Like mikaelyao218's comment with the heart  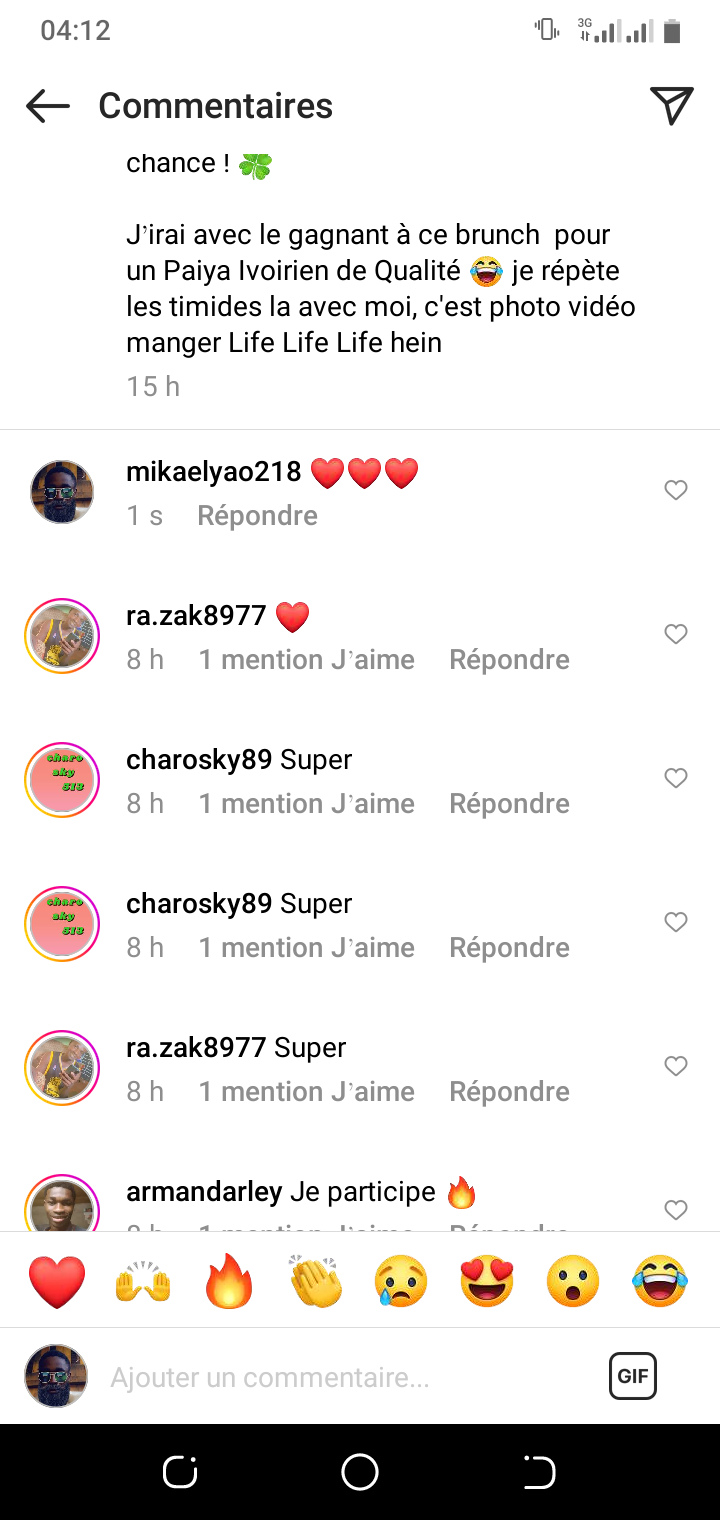coord(676,490)
